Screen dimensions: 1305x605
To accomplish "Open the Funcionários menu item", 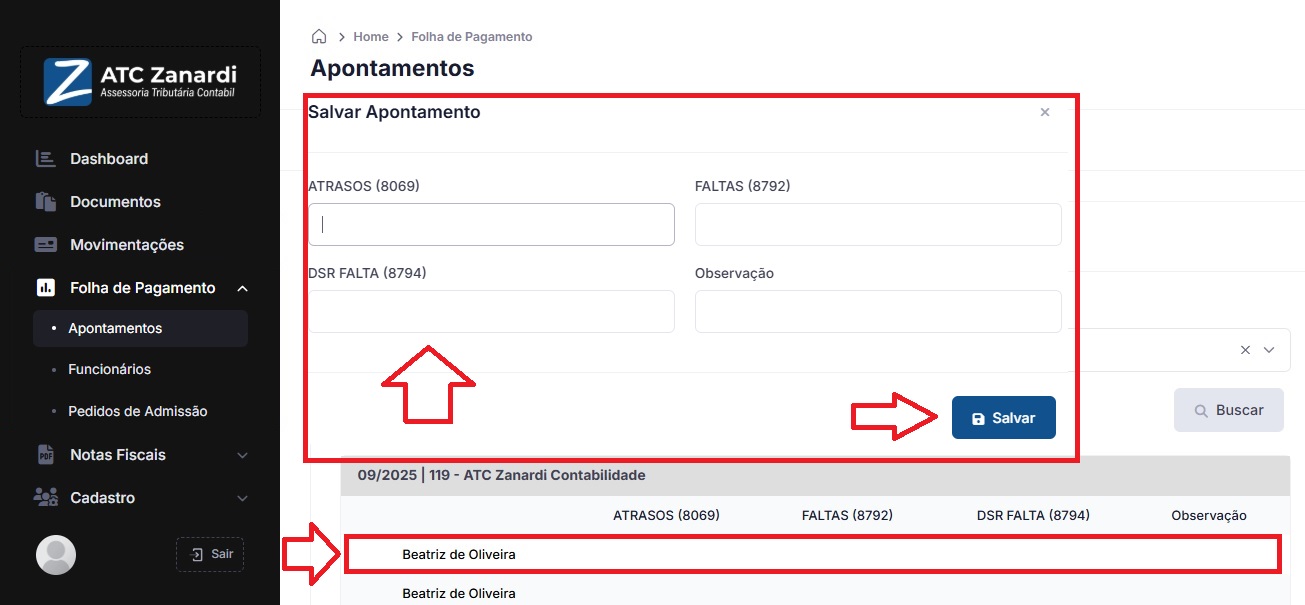I will [x=109, y=370].
